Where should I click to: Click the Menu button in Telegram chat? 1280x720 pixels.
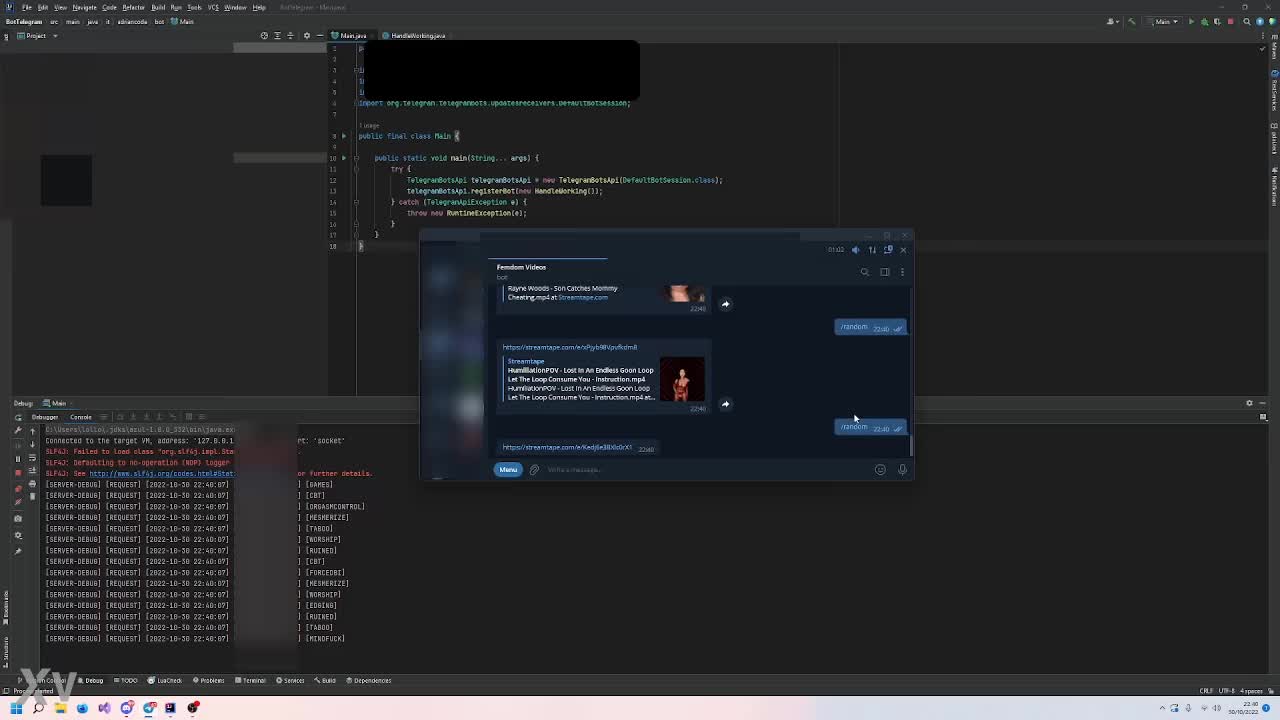point(508,470)
